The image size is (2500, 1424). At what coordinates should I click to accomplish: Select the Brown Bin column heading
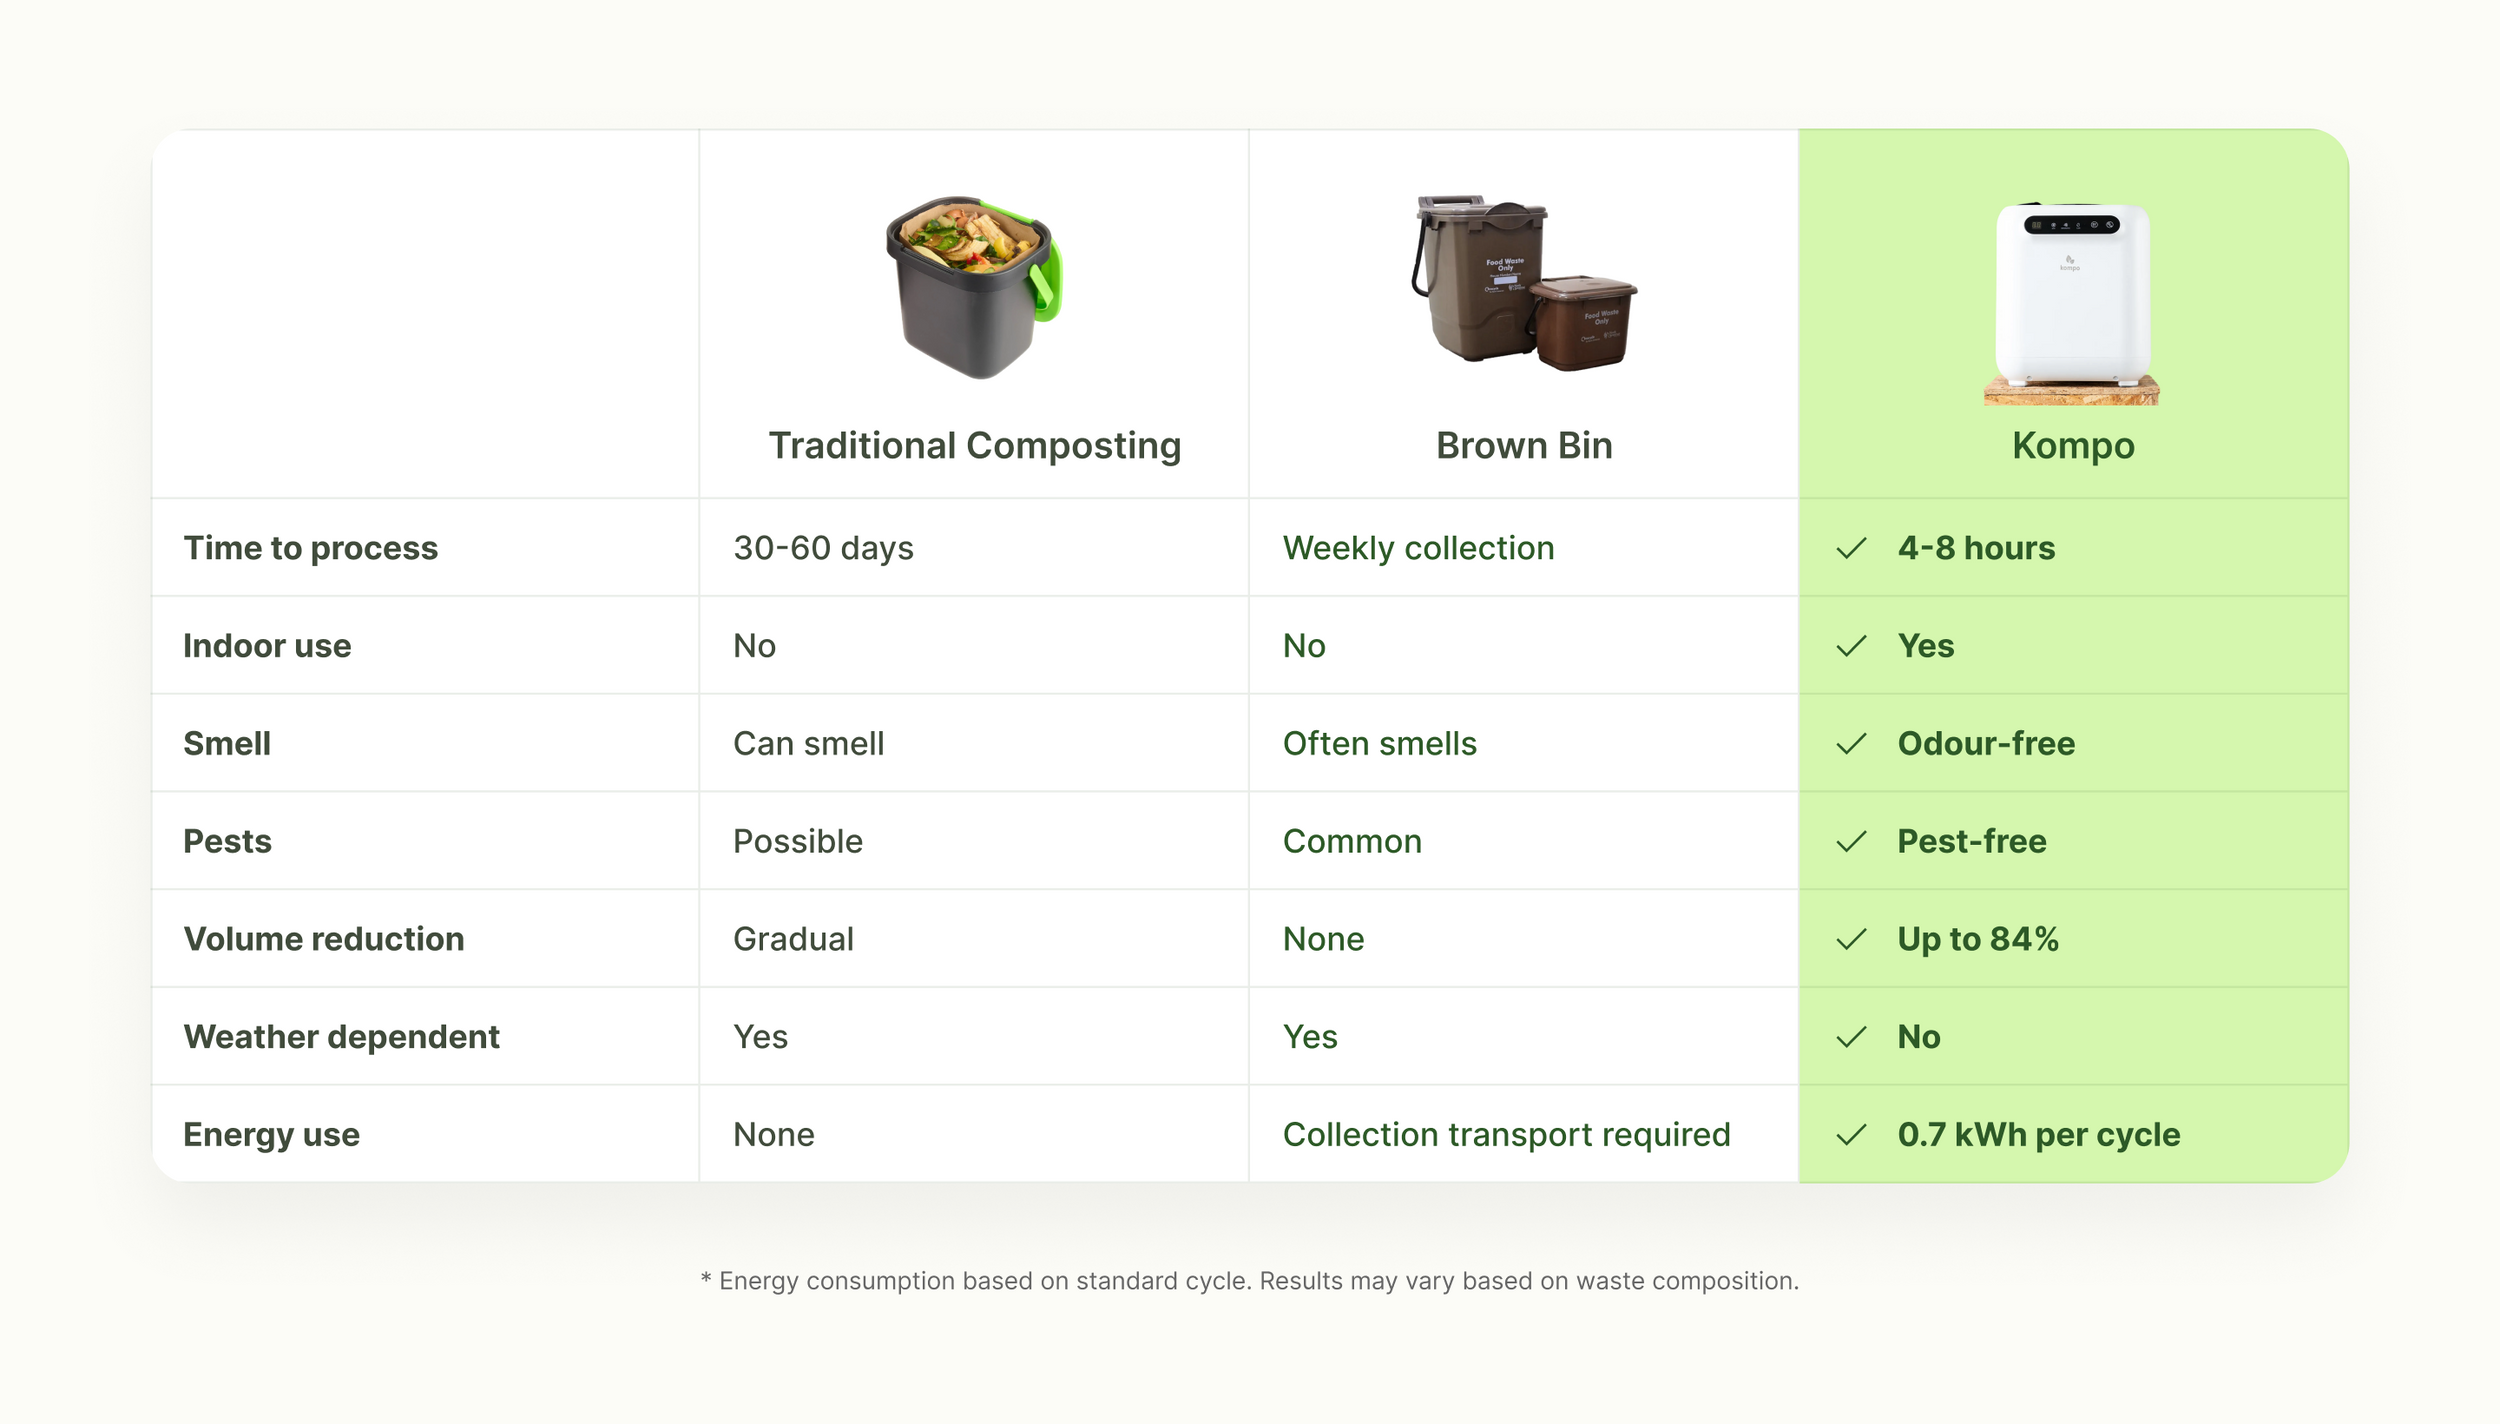coord(1524,446)
